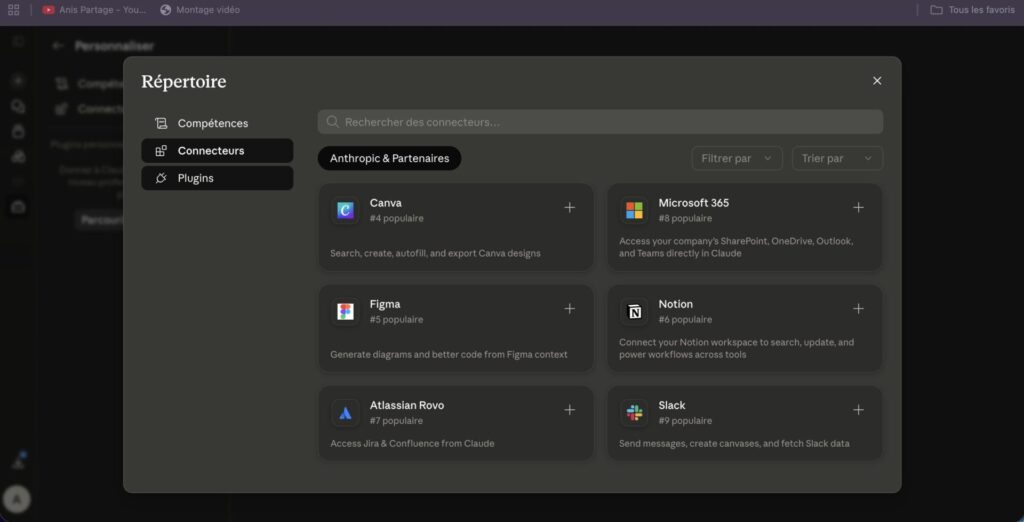Open the Atlassian Rovo card title
This screenshot has height=522, width=1024.
tap(407, 406)
